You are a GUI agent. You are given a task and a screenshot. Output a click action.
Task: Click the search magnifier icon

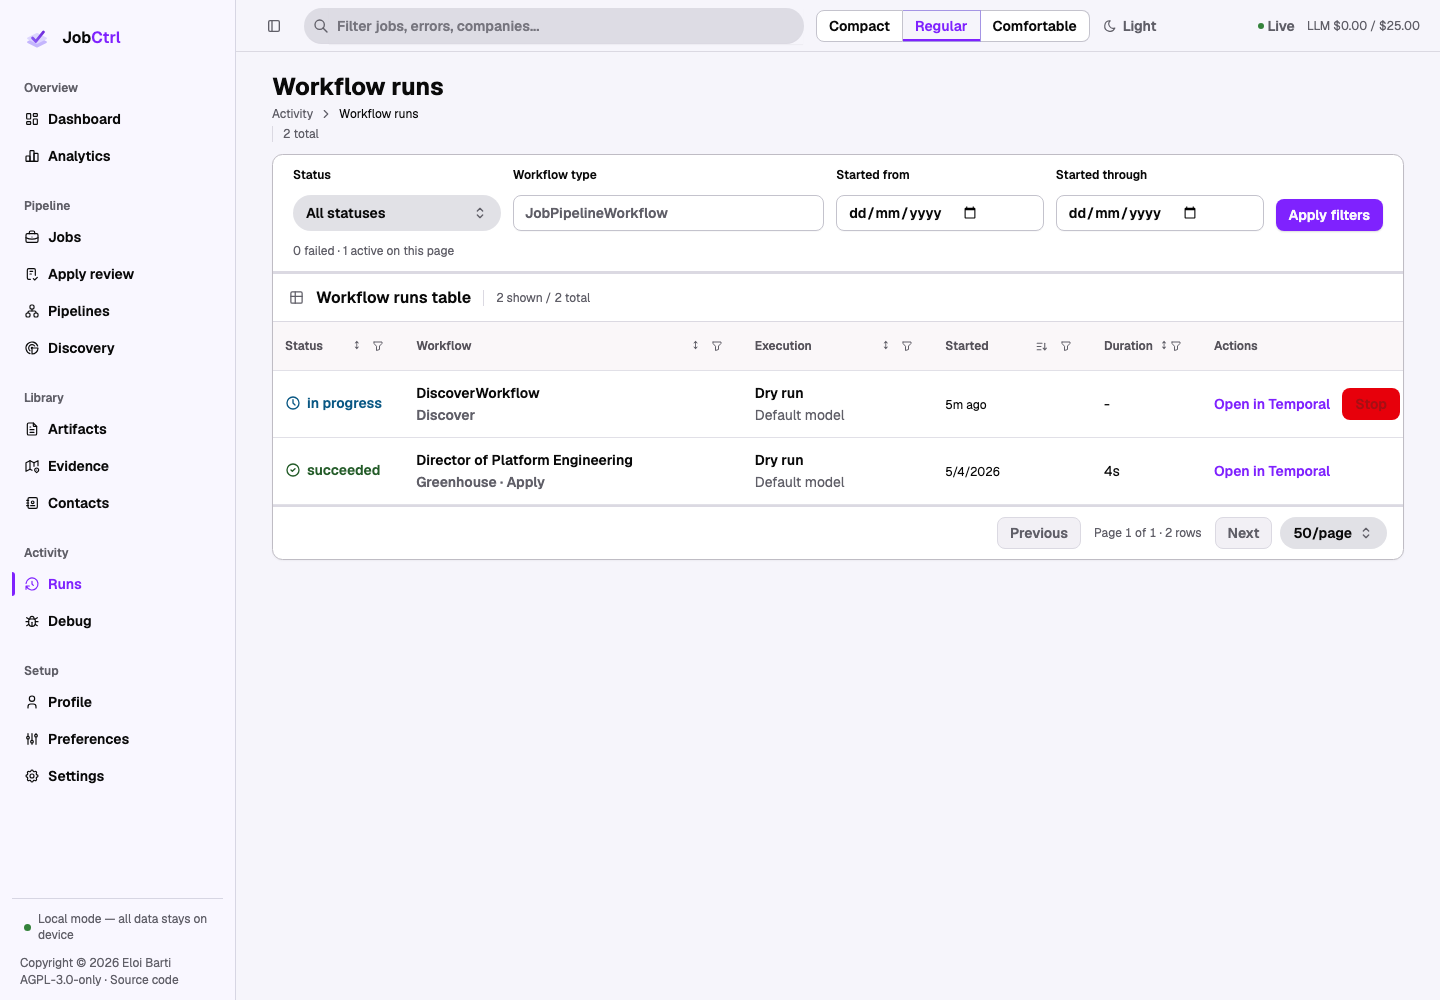tap(321, 26)
